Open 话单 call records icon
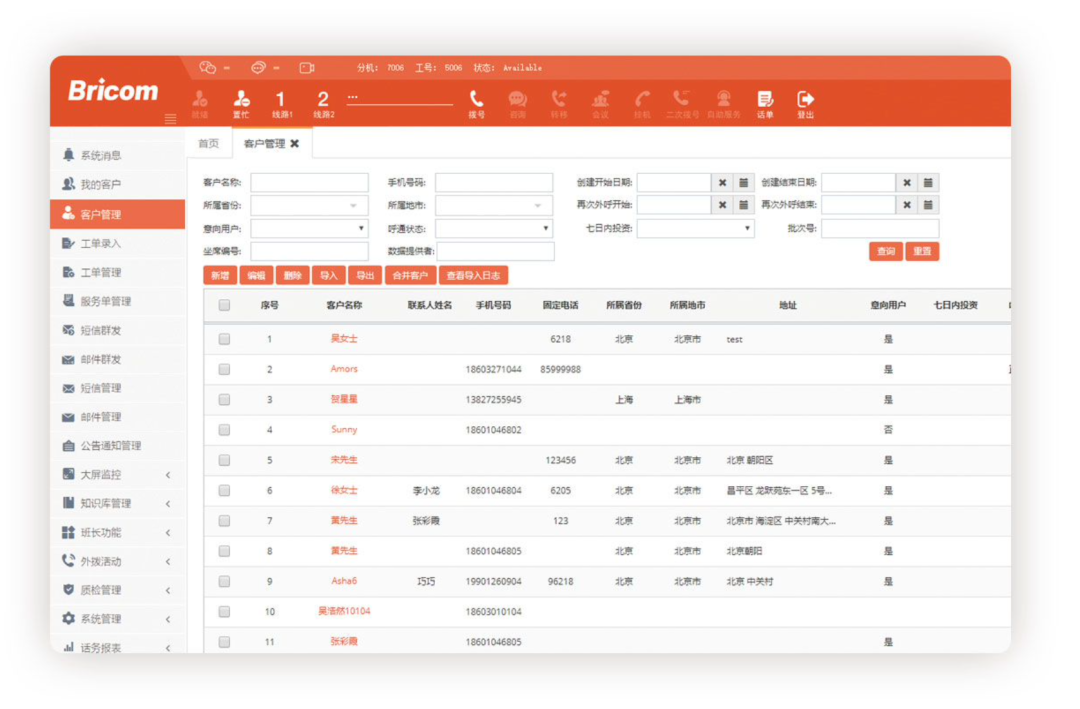Image resolution: width=1080 pixels, height=709 pixels. [765, 101]
